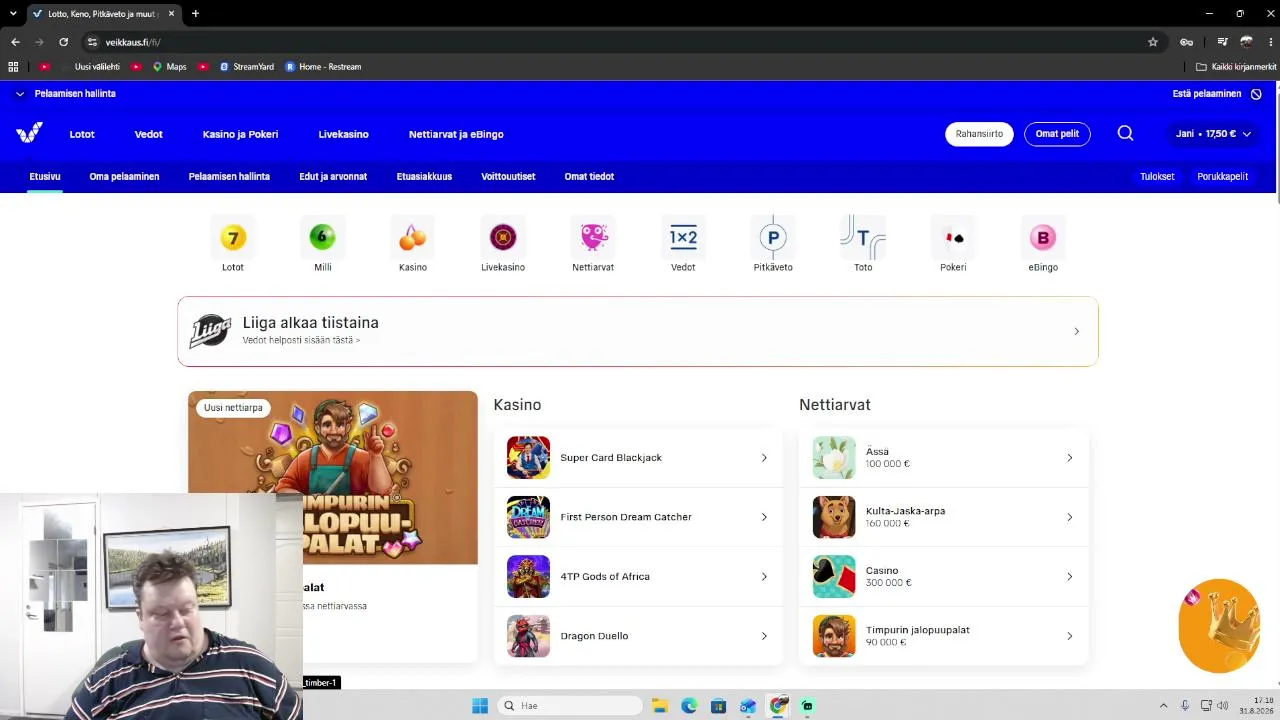Click the Uusi nettiarpa promo banner image
The width and height of the screenshot is (1280, 720).
(x=333, y=477)
